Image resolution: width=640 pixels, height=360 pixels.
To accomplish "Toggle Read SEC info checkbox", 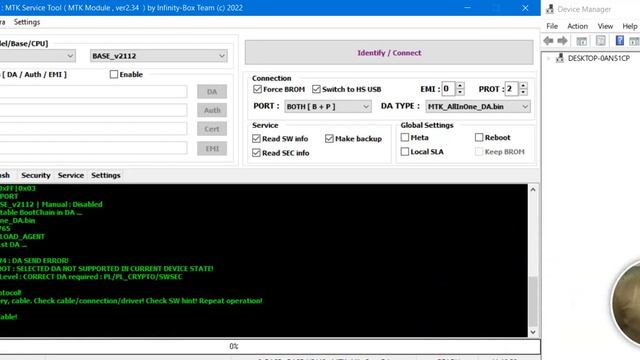I will pyautogui.click(x=256, y=153).
